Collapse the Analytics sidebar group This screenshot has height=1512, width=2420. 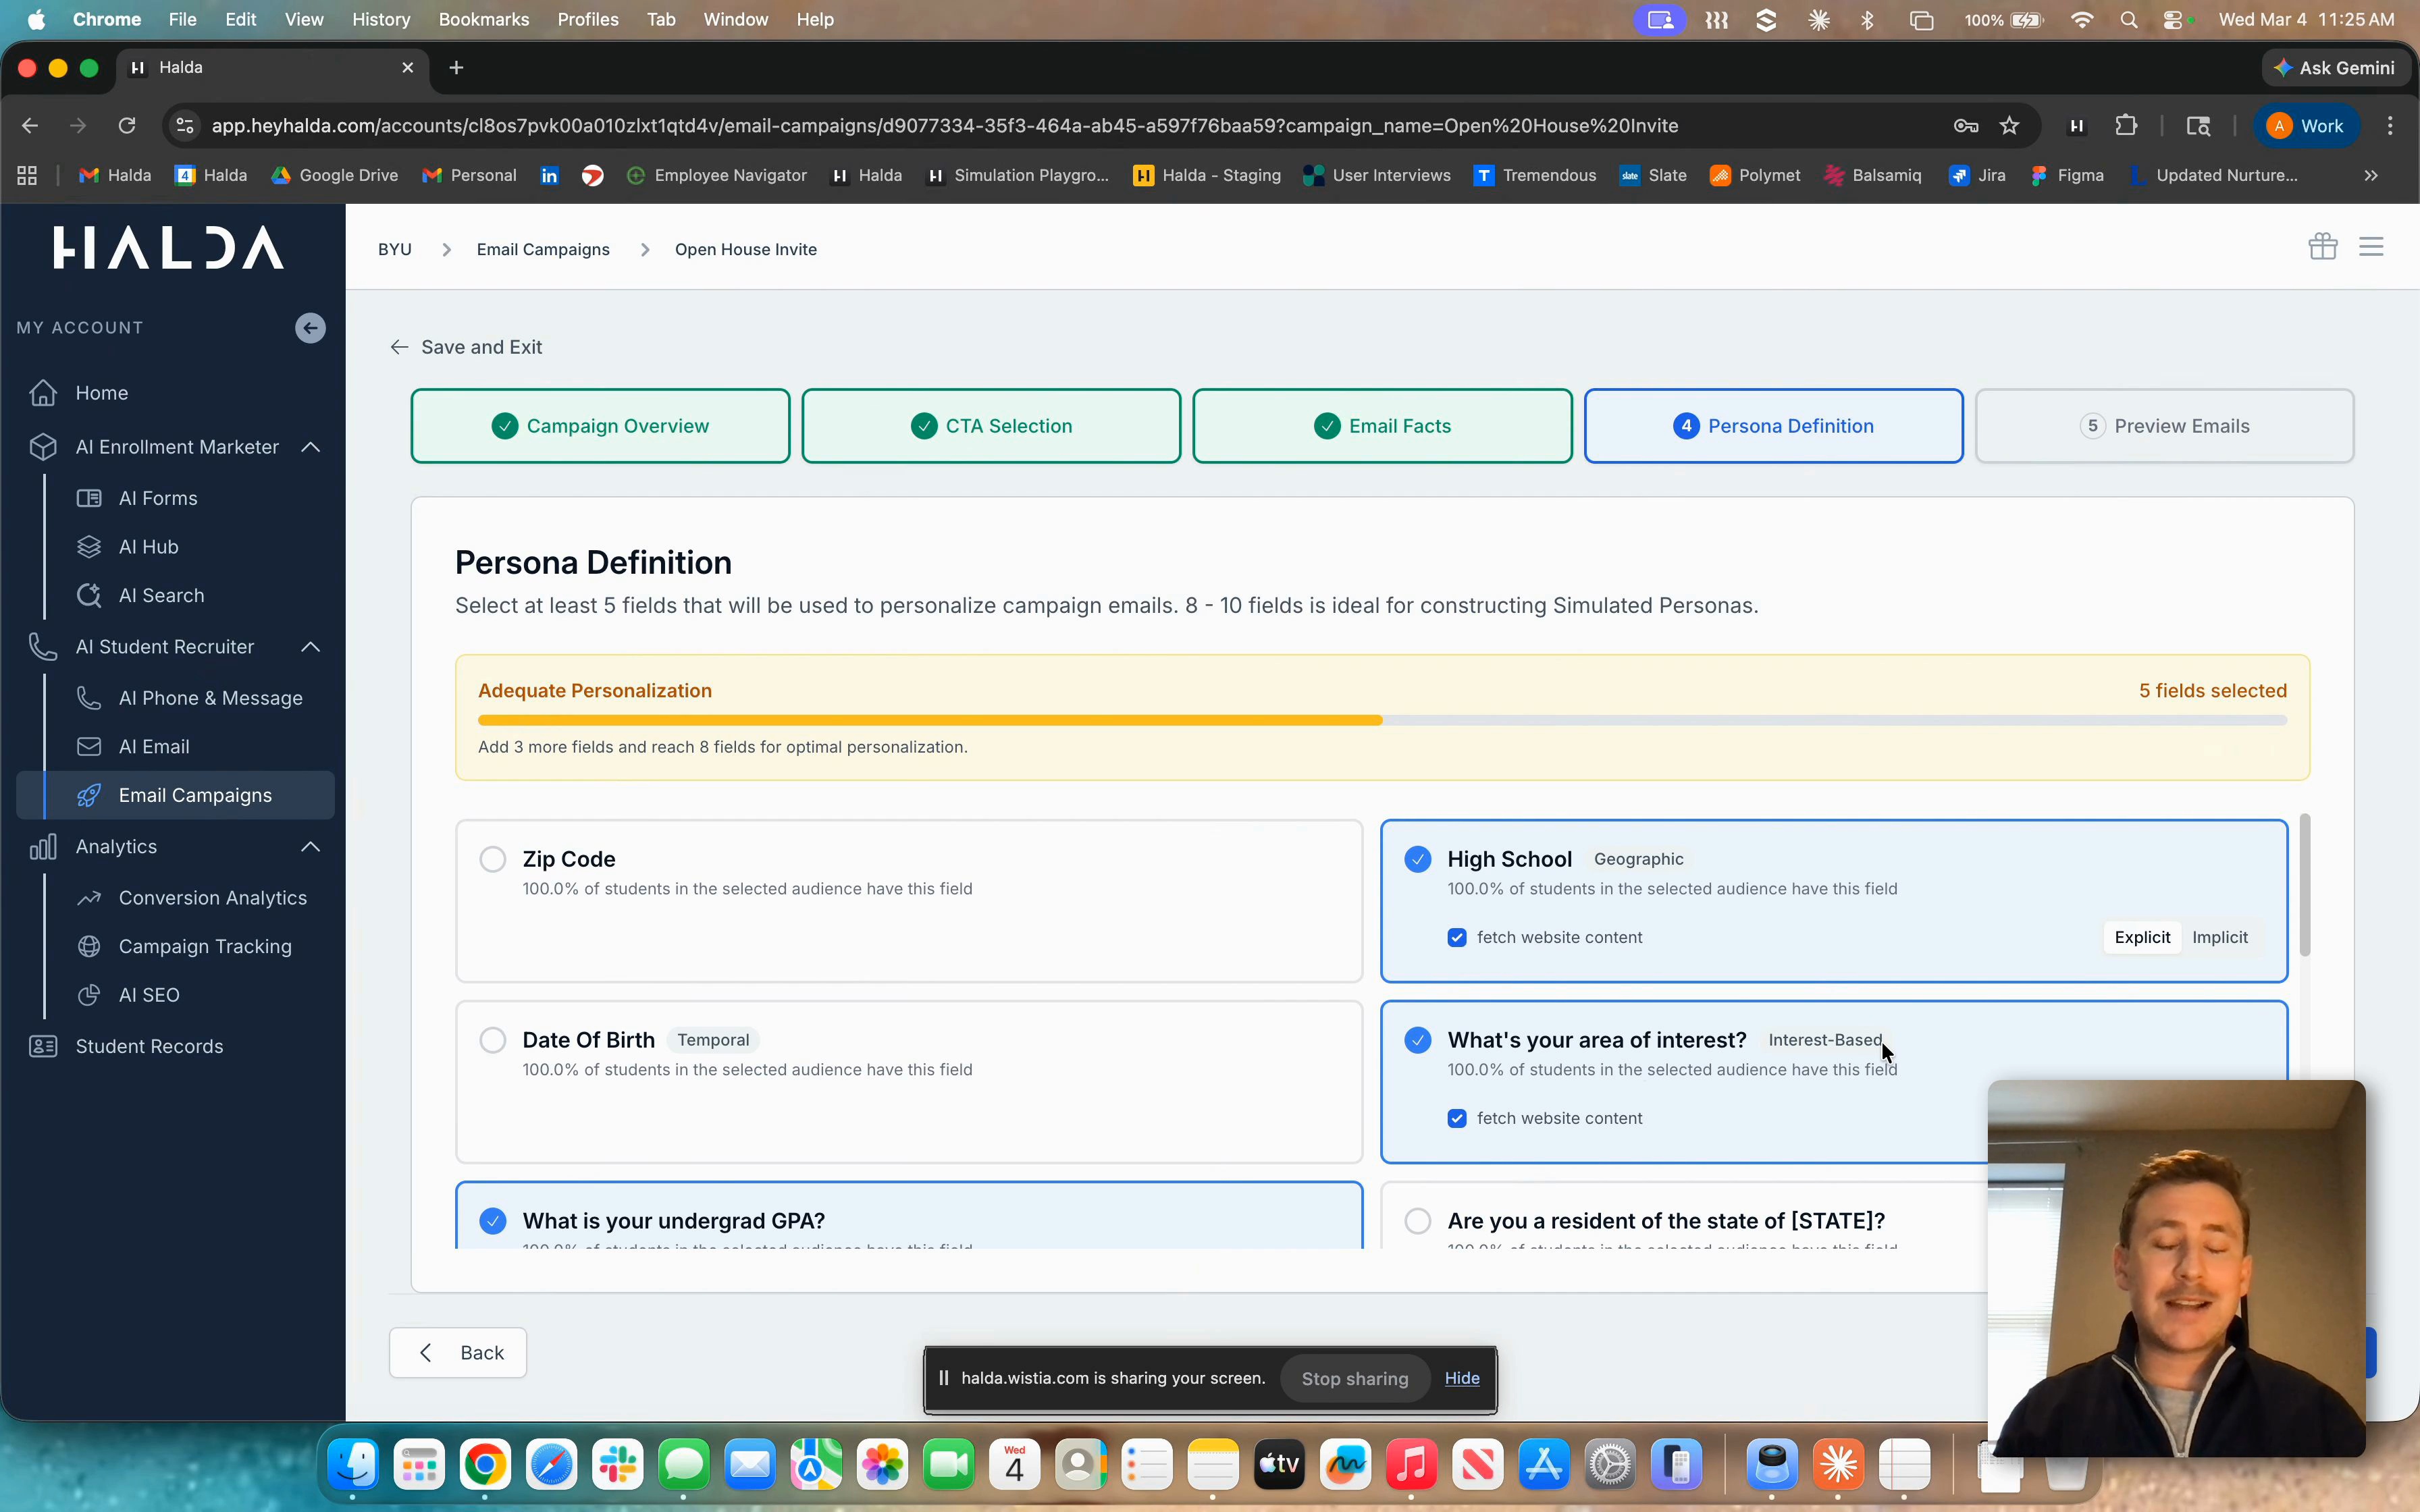[311, 847]
